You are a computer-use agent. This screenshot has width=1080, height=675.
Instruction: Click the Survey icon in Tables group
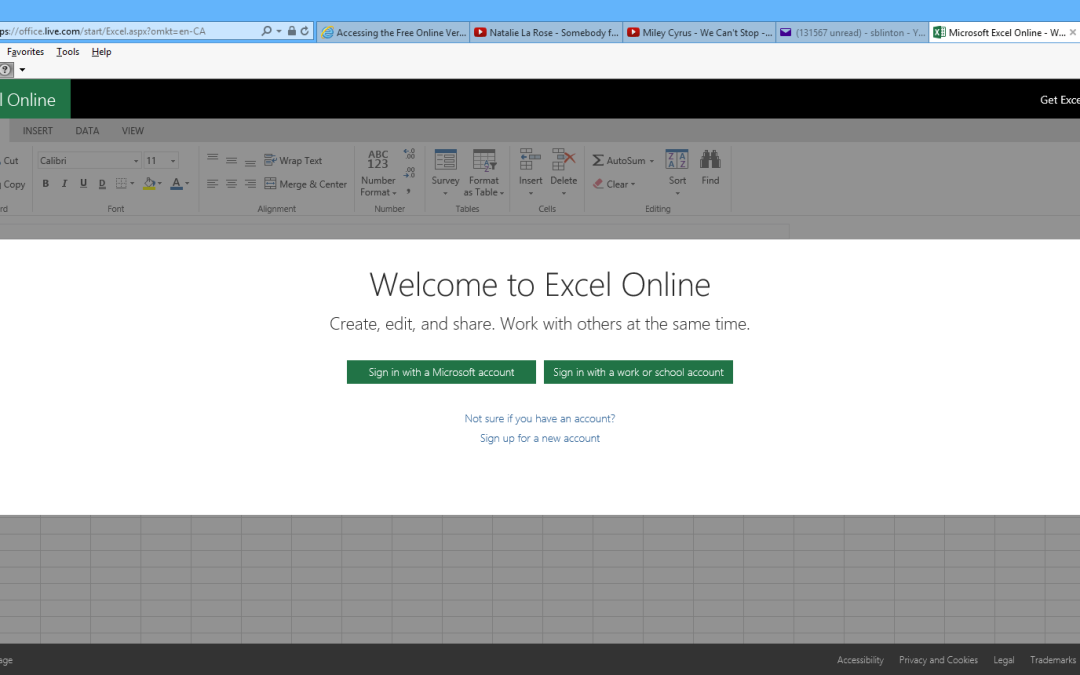tap(445, 161)
